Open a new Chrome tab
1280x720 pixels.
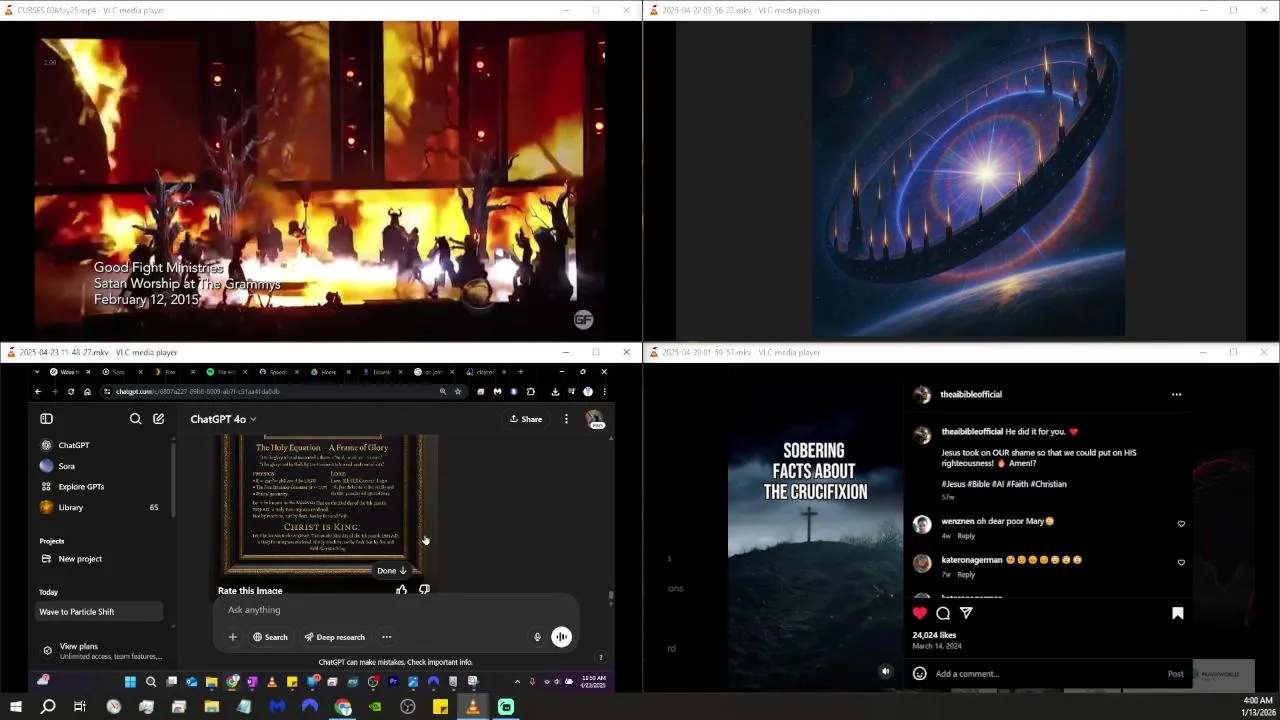pyautogui.click(x=520, y=372)
